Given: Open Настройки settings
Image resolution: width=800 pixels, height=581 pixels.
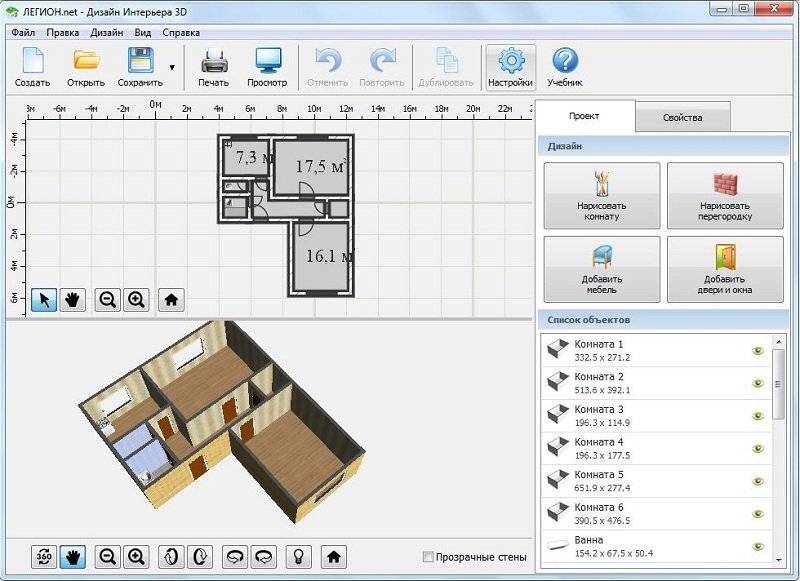Looking at the screenshot, I should coord(511,67).
